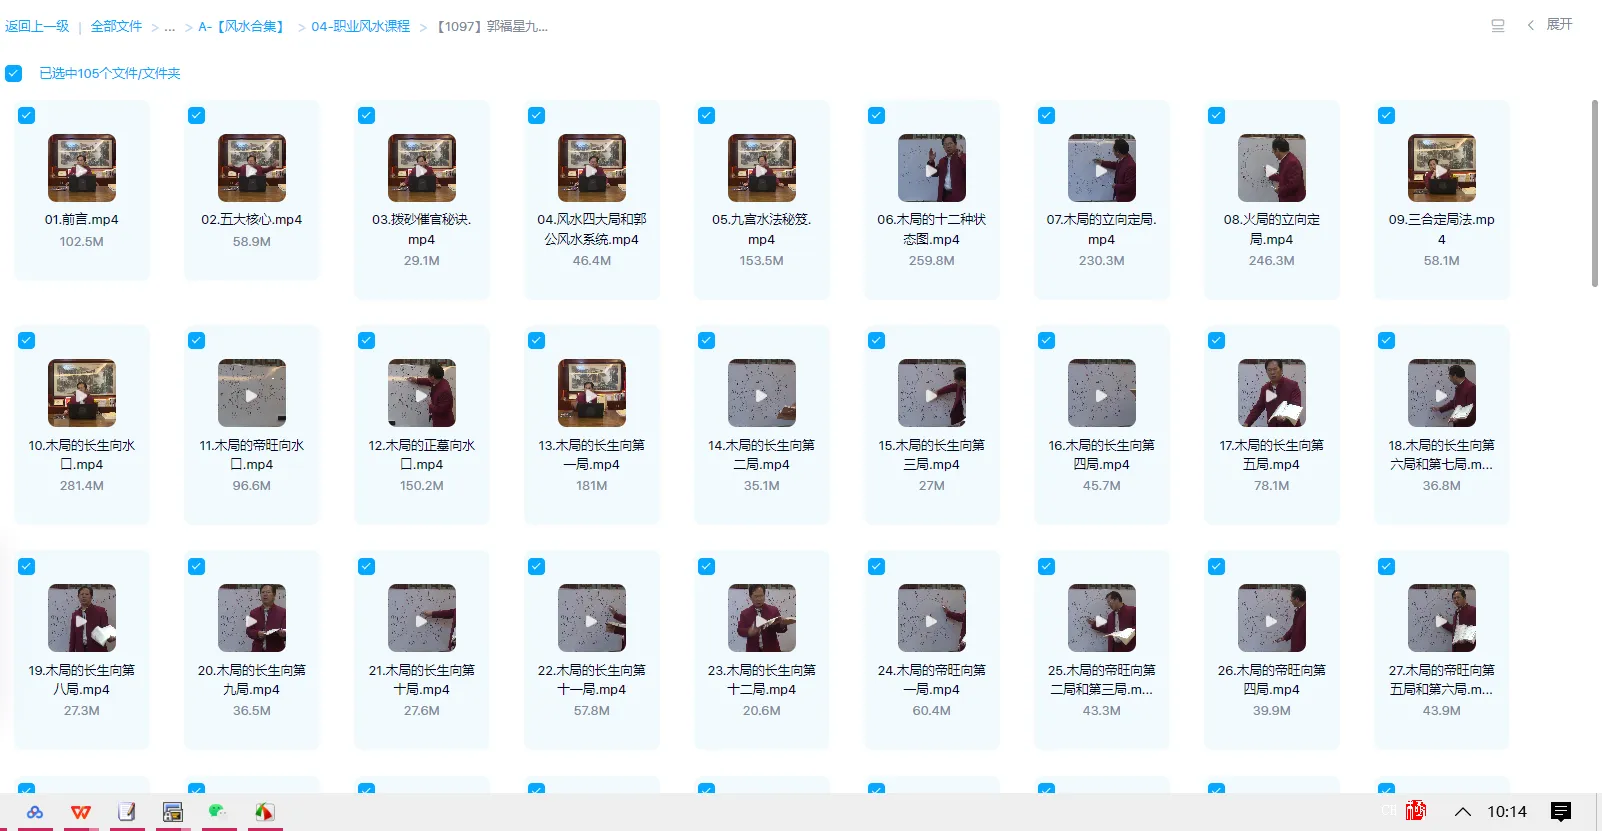
Task: Uncheck the select-all files checkbox
Action: (x=14, y=73)
